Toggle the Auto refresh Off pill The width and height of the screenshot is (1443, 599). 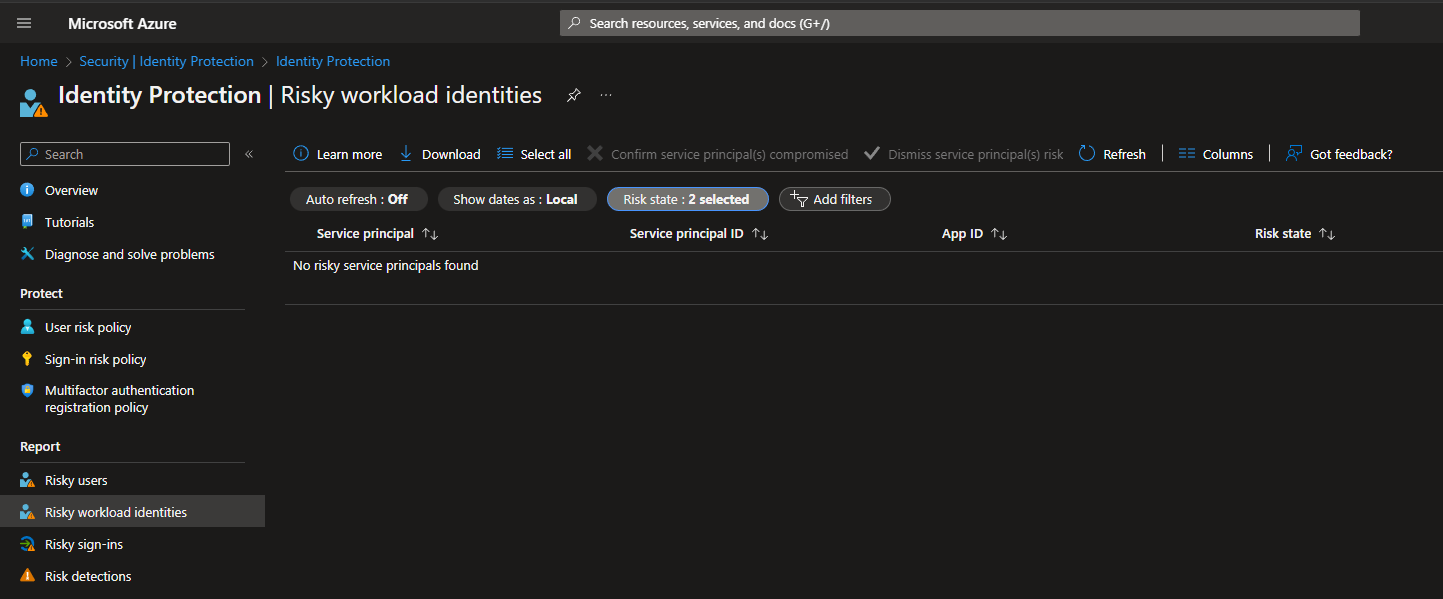pos(358,199)
